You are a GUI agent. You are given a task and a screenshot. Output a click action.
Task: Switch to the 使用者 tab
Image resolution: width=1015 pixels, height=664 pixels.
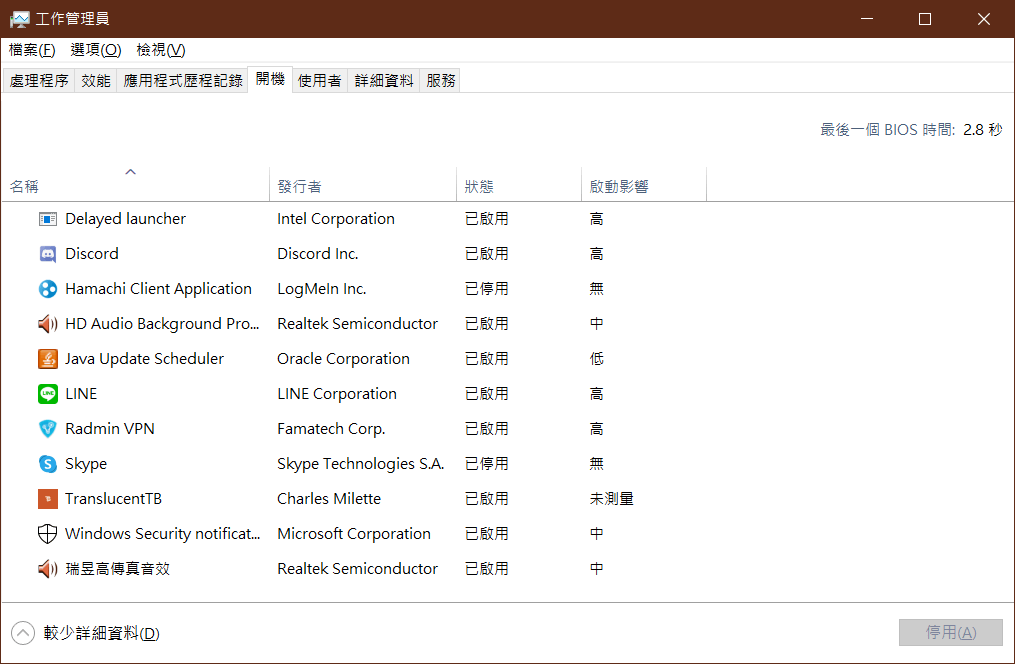tap(320, 80)
